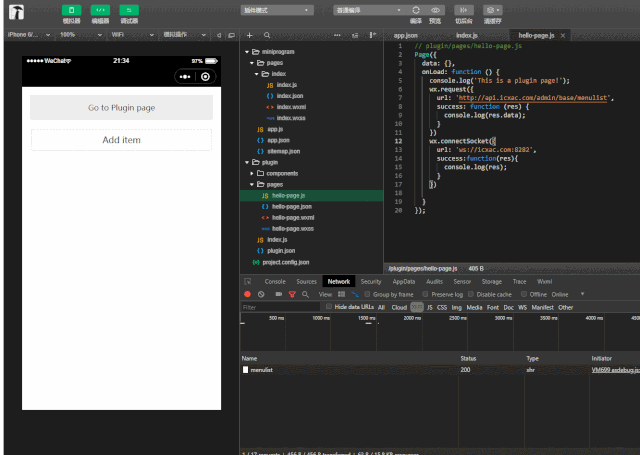Viewport: 640px width, 455px height.
Task: Open the simulate operations dropdown
Action: pos(184,35)
